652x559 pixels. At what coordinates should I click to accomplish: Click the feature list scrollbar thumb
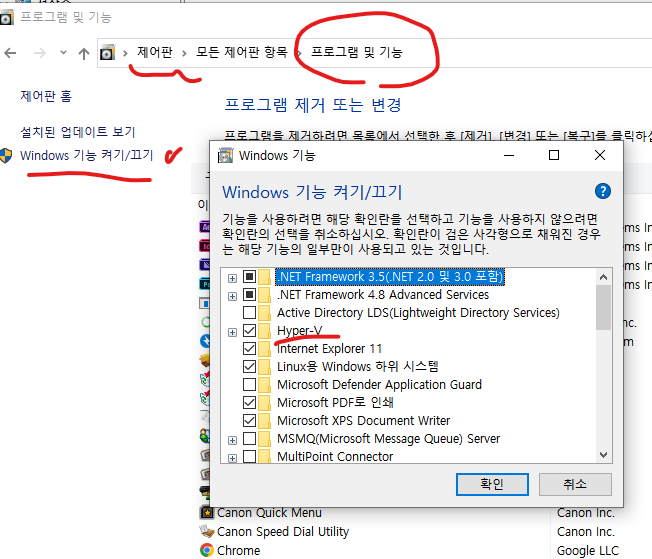603,307
